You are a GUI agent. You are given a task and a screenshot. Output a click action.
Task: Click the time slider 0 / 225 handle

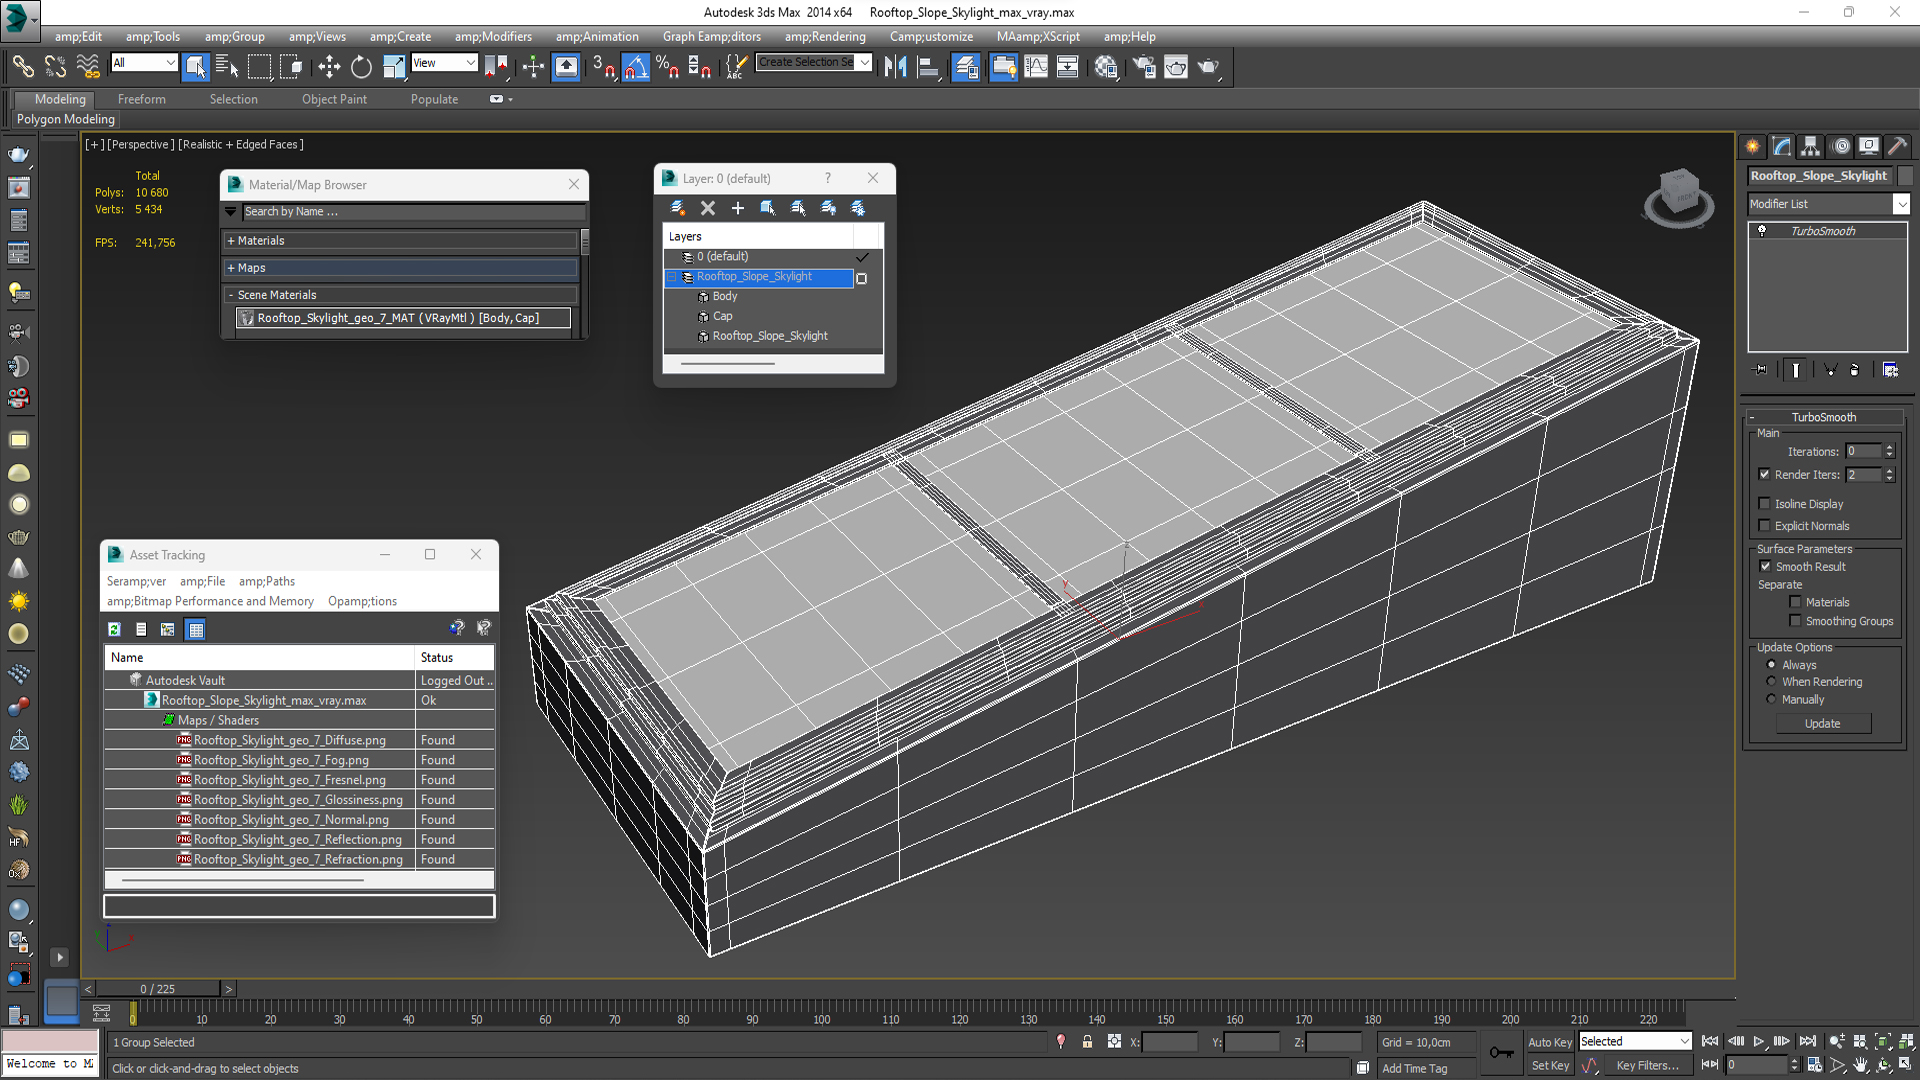coord(157,989)
